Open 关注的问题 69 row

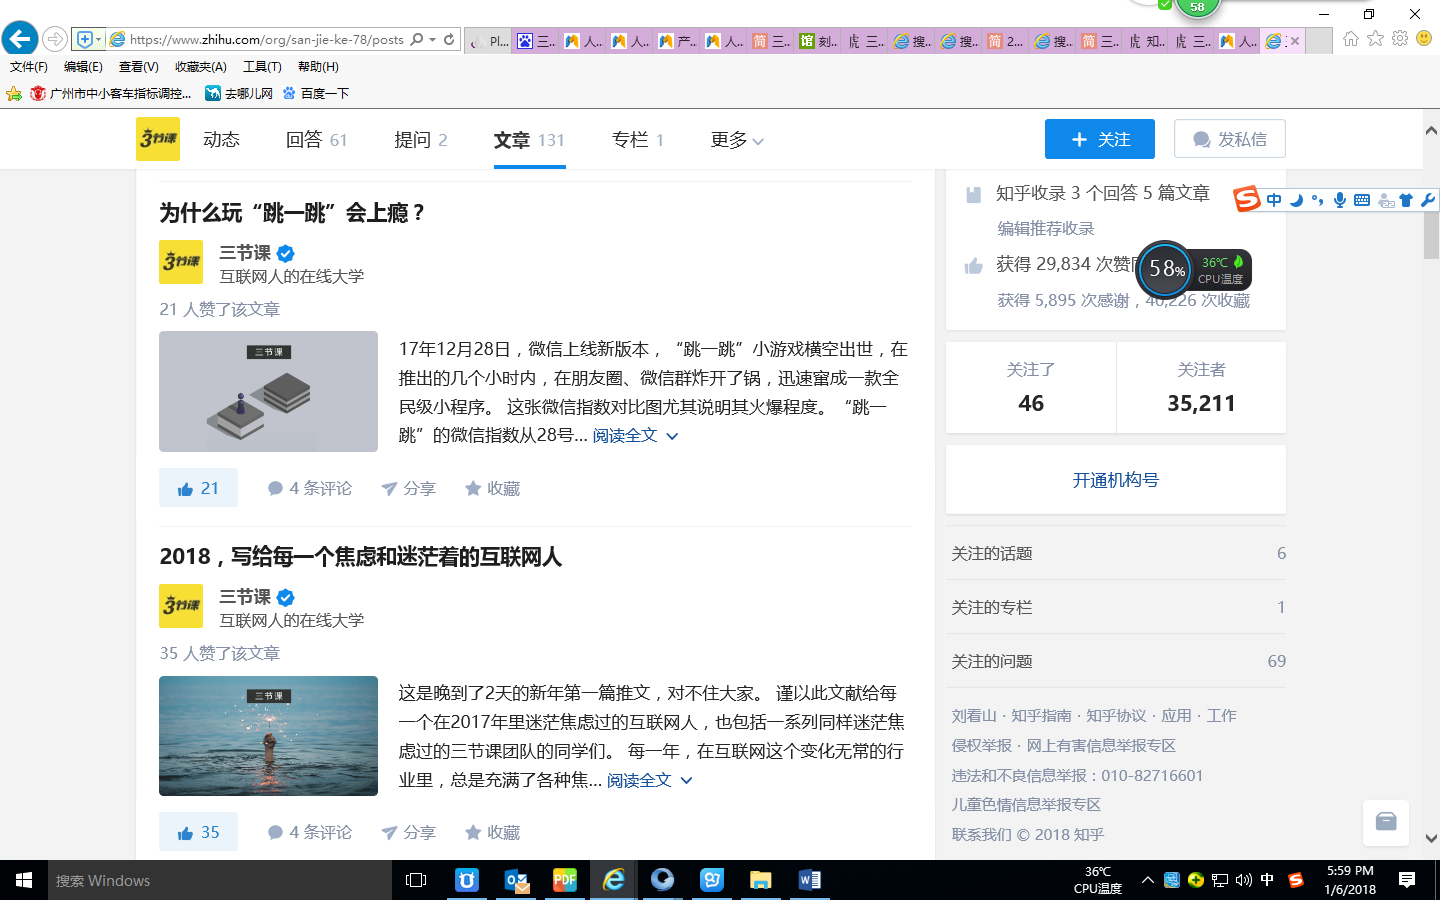click(1116, 661)
